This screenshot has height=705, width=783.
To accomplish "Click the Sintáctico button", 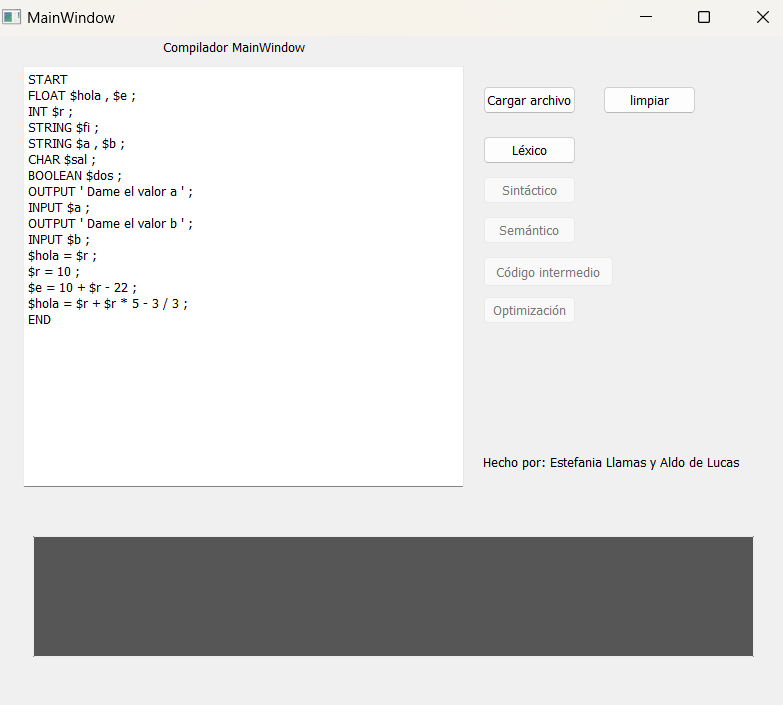I will (x=529, y=190).
